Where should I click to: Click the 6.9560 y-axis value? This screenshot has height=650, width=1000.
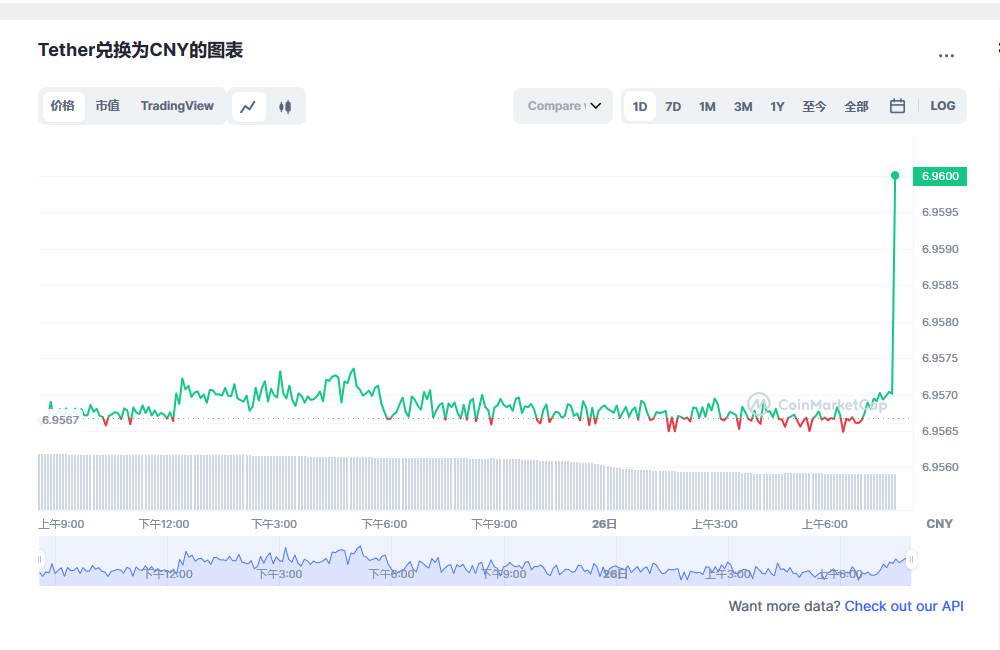(x=940, y=468)
